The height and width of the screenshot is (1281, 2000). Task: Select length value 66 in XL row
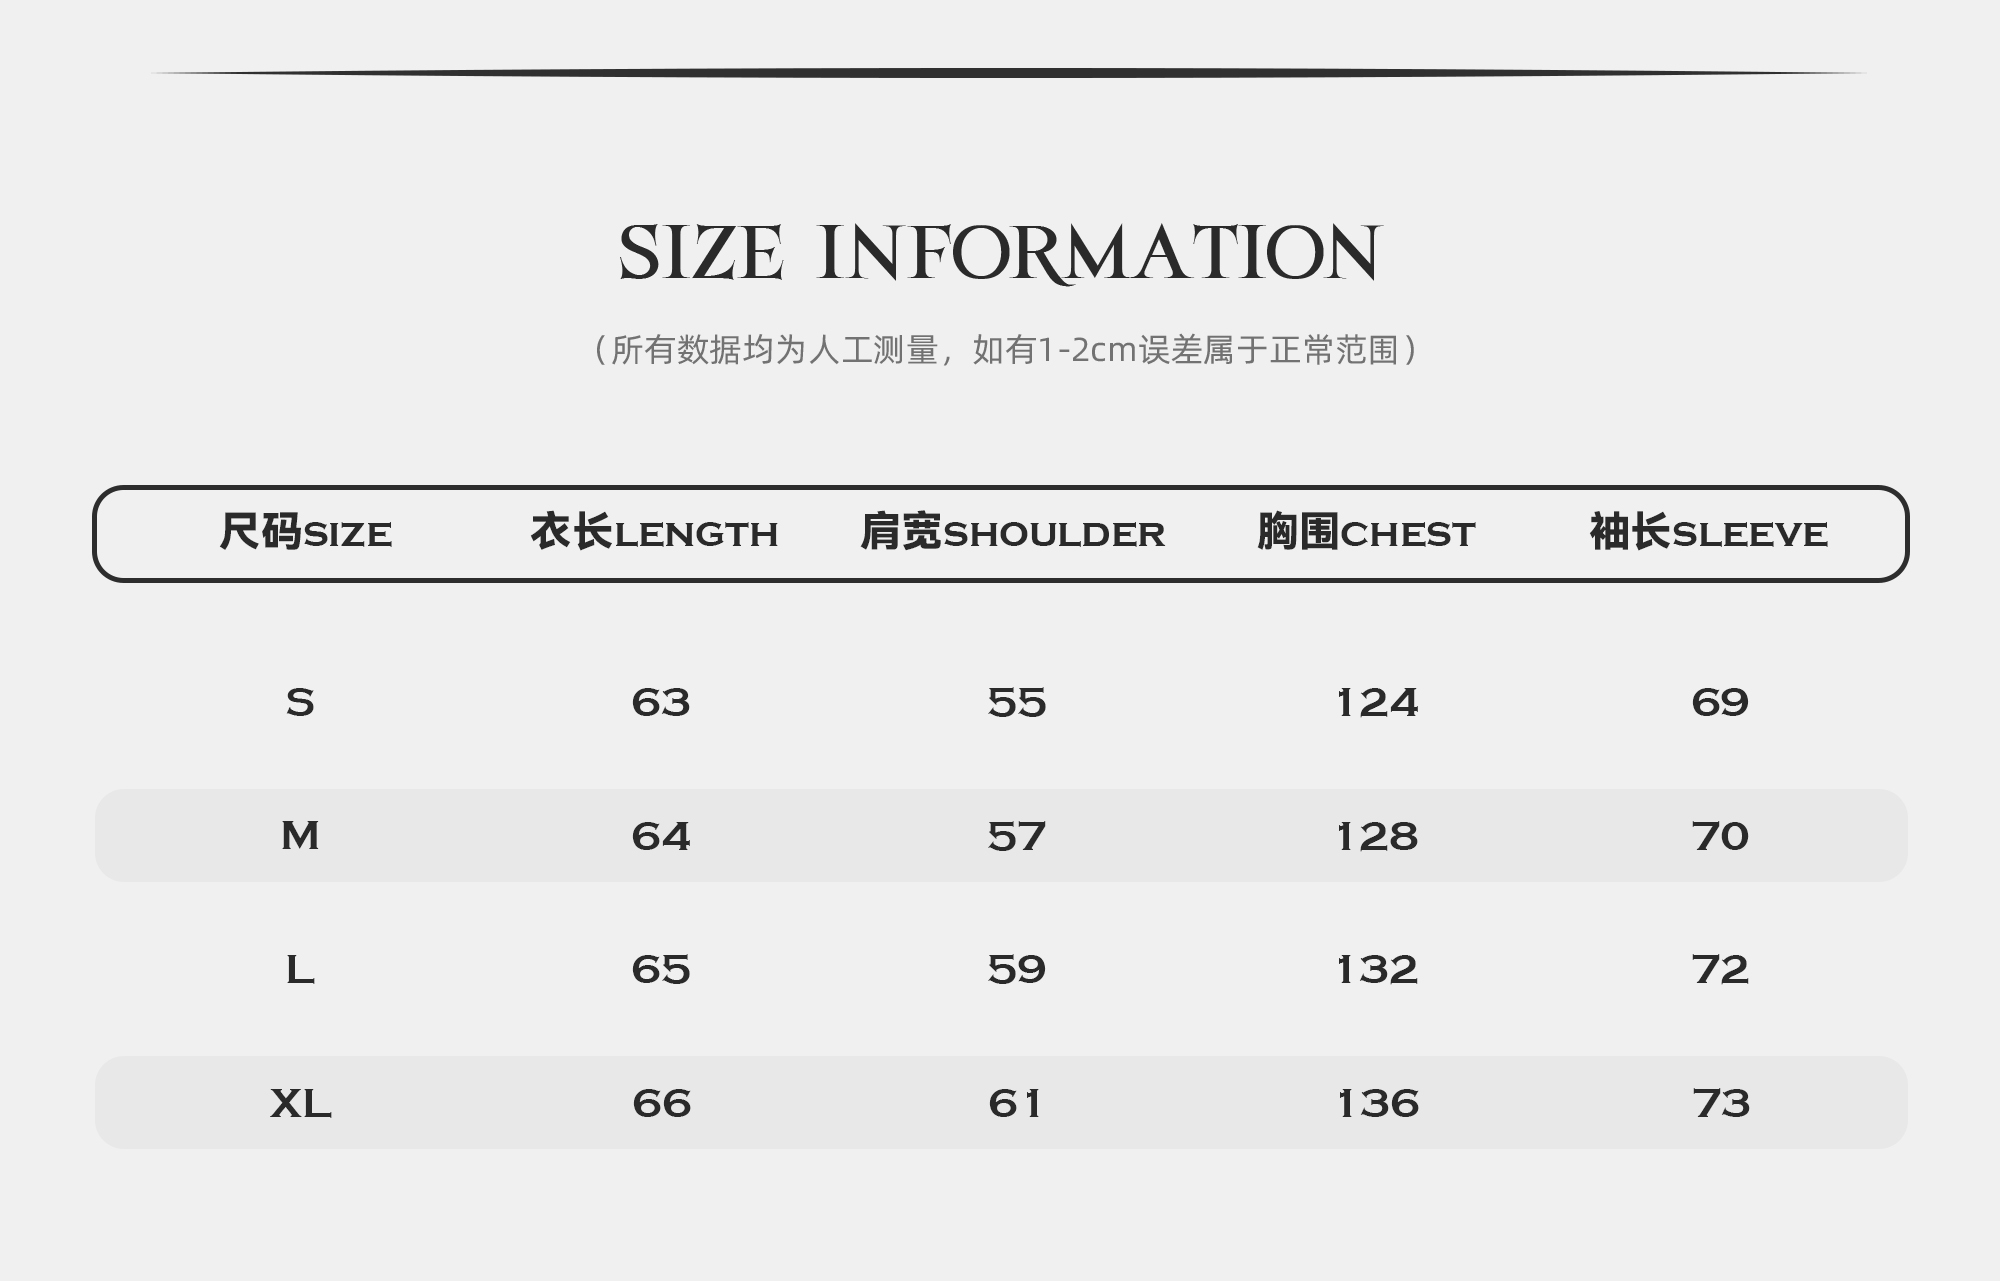(661, 1104)
